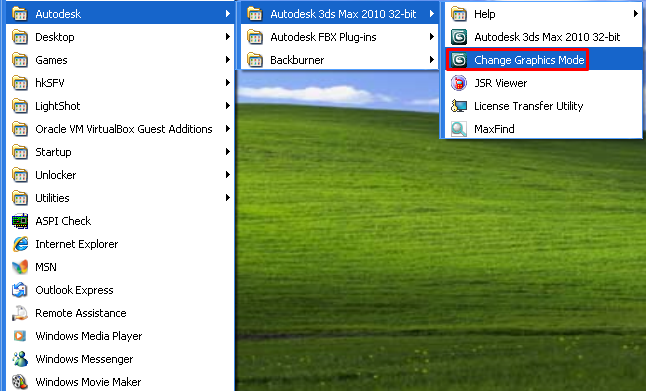Expand the Backburner submenu arrow

(x=431, y=60)
